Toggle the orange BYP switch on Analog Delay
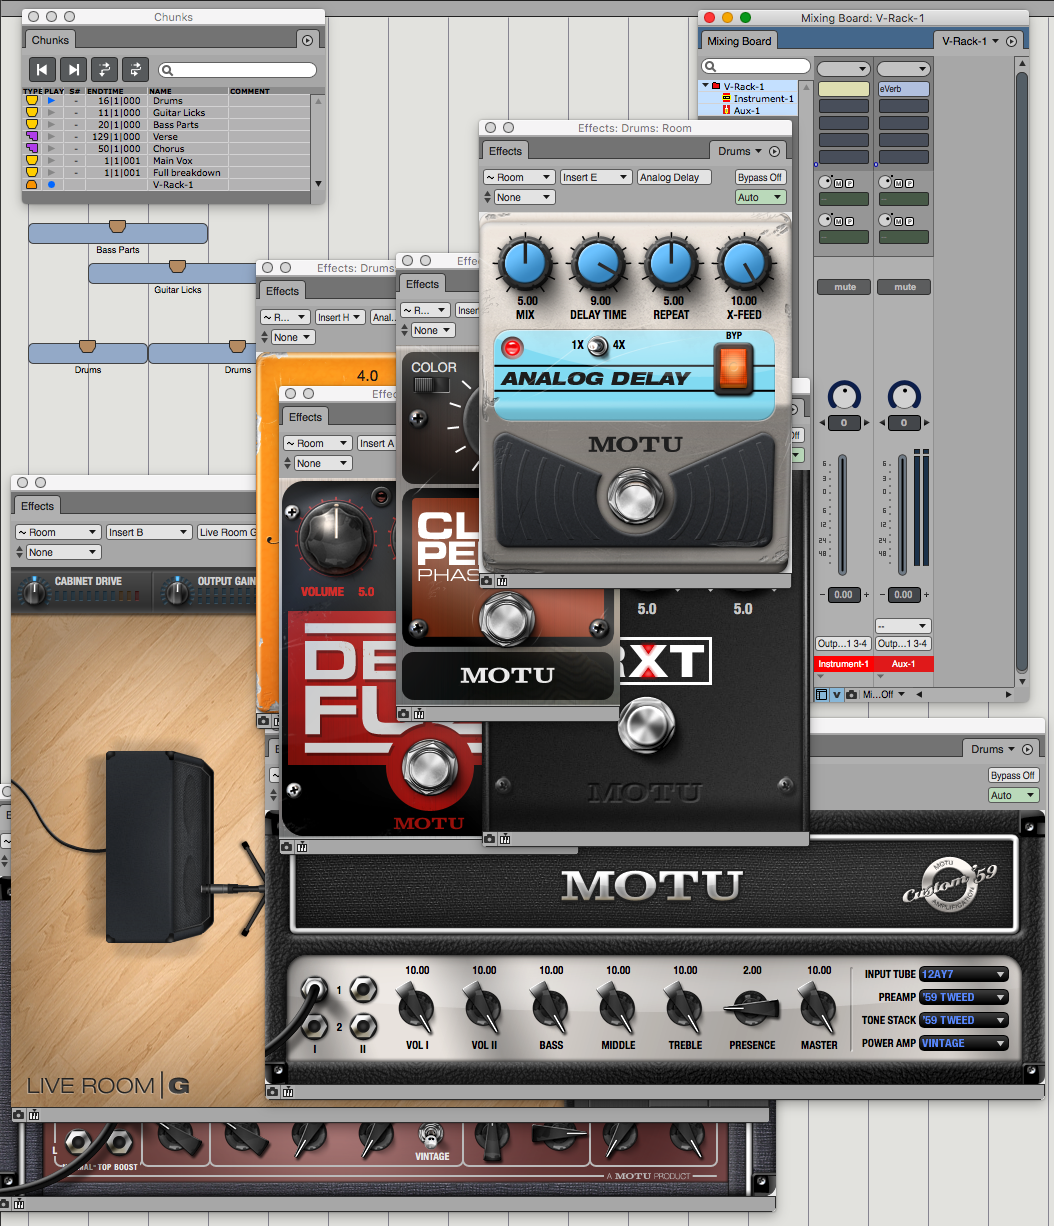The height and width of the screenshot is (1226, 1054). tap(734, 368)
